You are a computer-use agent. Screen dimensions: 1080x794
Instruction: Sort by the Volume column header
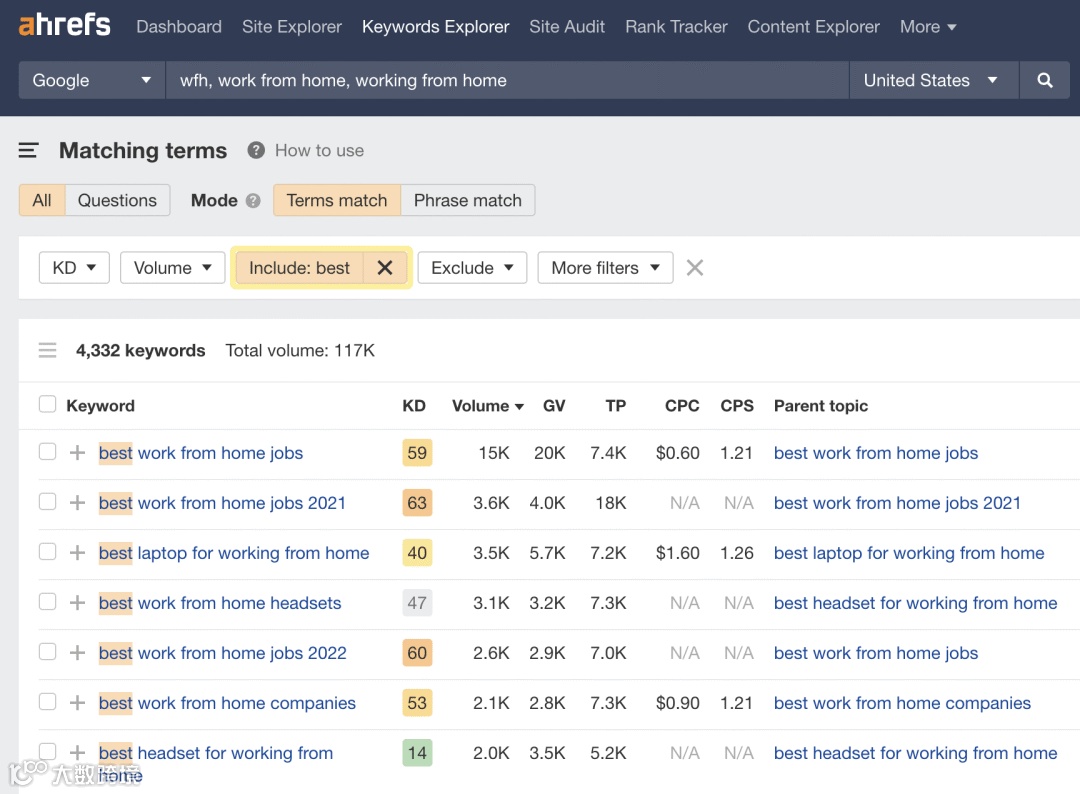(x=488, y=406)
